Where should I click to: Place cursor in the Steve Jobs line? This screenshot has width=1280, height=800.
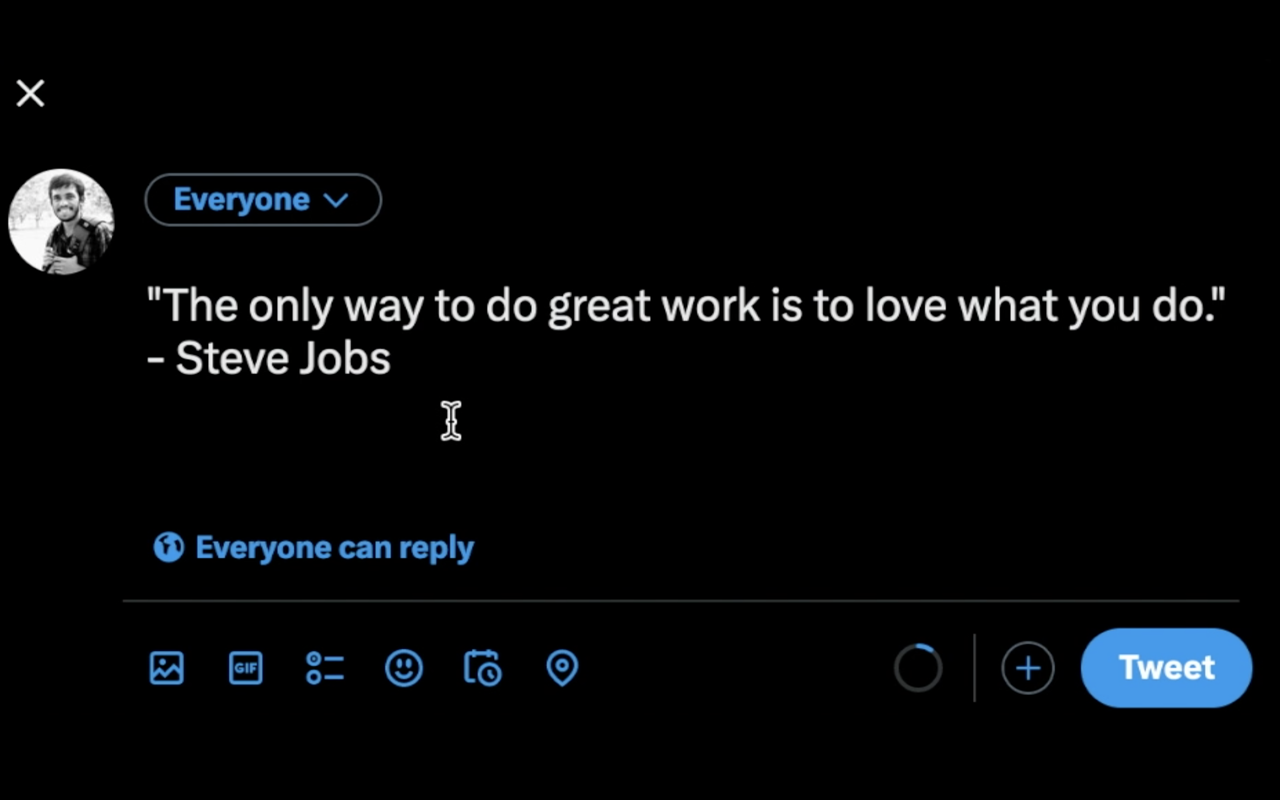pos(270,359)
